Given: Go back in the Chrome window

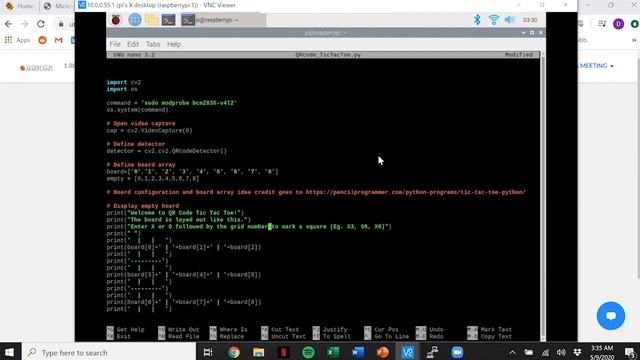Looking at the screenshot, I should pyautogui.click(x=9, y=24).
